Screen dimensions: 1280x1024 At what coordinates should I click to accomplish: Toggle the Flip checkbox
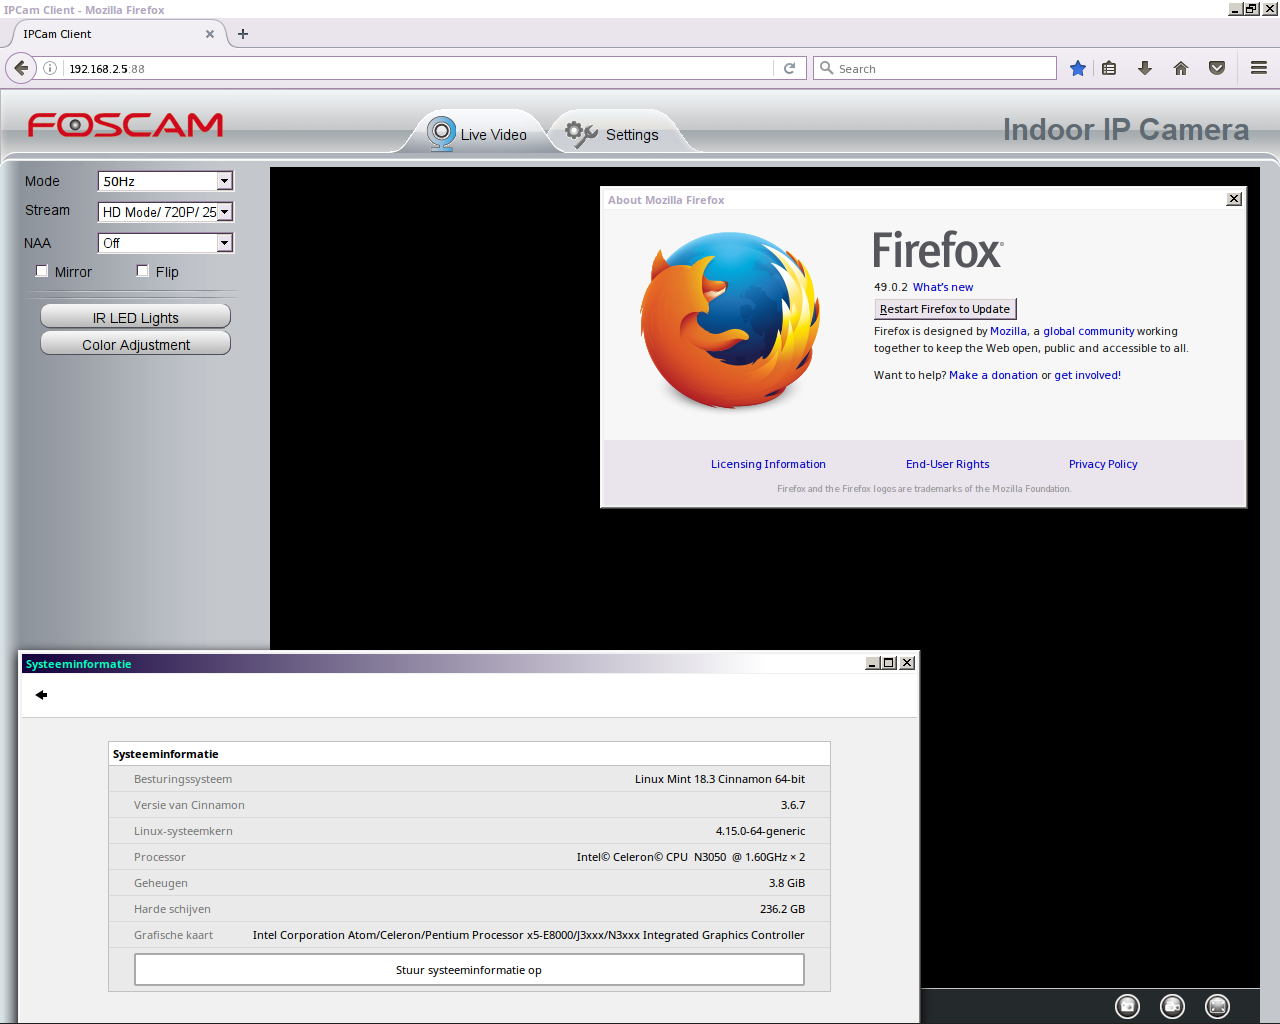tap(143, 271)
